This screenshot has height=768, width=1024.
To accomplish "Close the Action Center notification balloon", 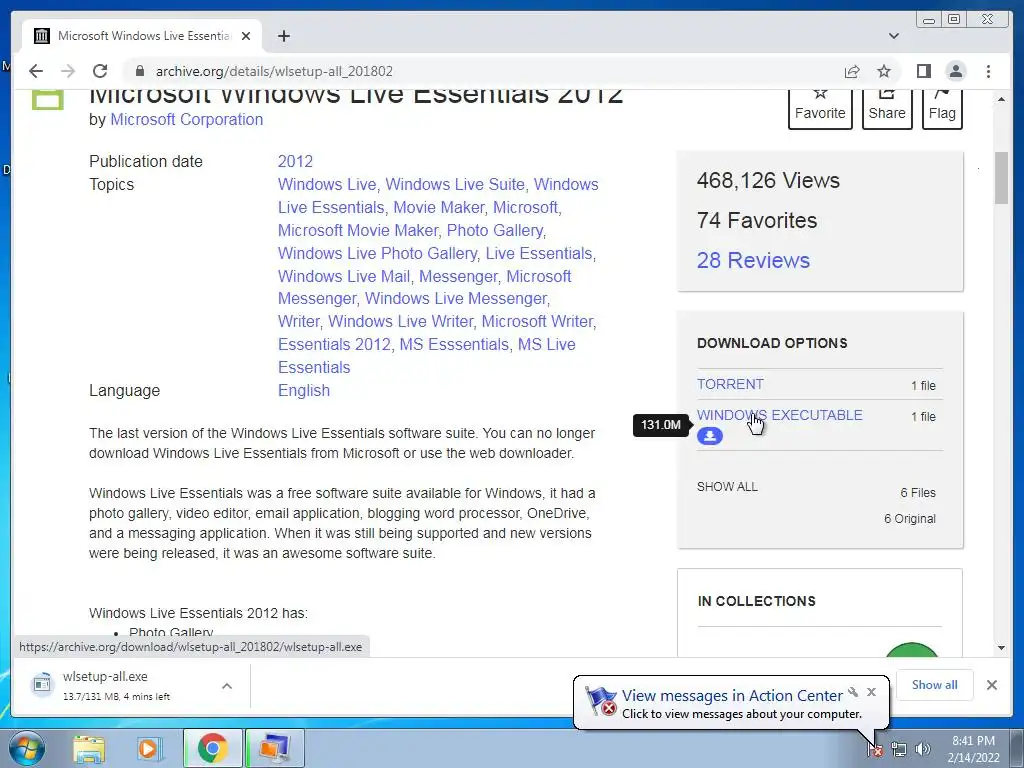I will (x=871, y=692).
